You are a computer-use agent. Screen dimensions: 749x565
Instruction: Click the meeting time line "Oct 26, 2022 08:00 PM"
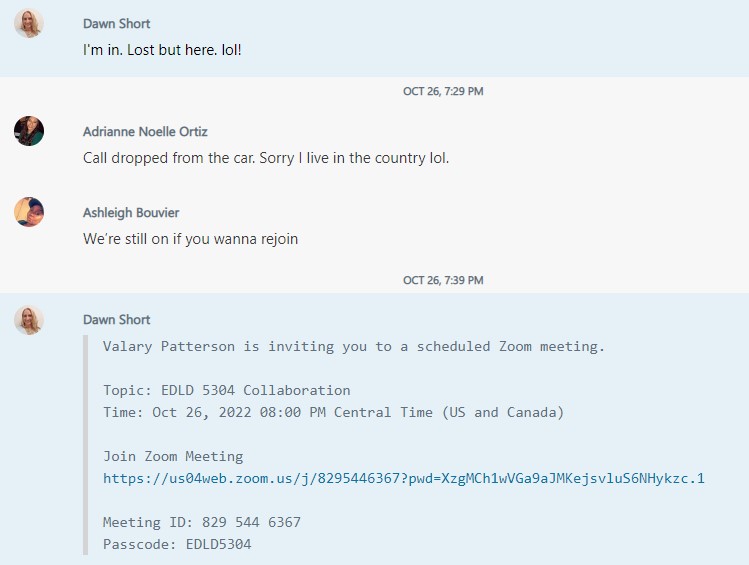click(x=333, y=412)
